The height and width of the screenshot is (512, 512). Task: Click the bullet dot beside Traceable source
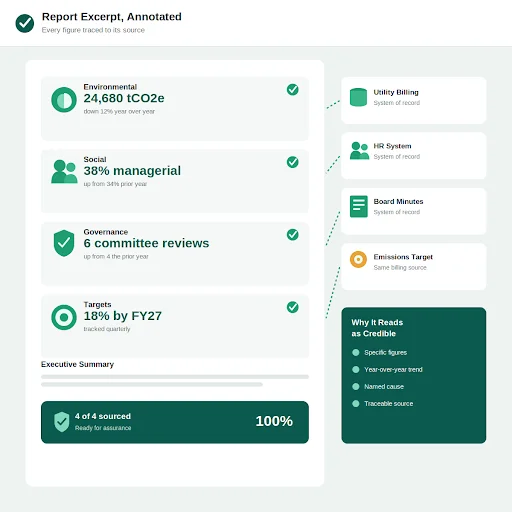click(356, 404)
